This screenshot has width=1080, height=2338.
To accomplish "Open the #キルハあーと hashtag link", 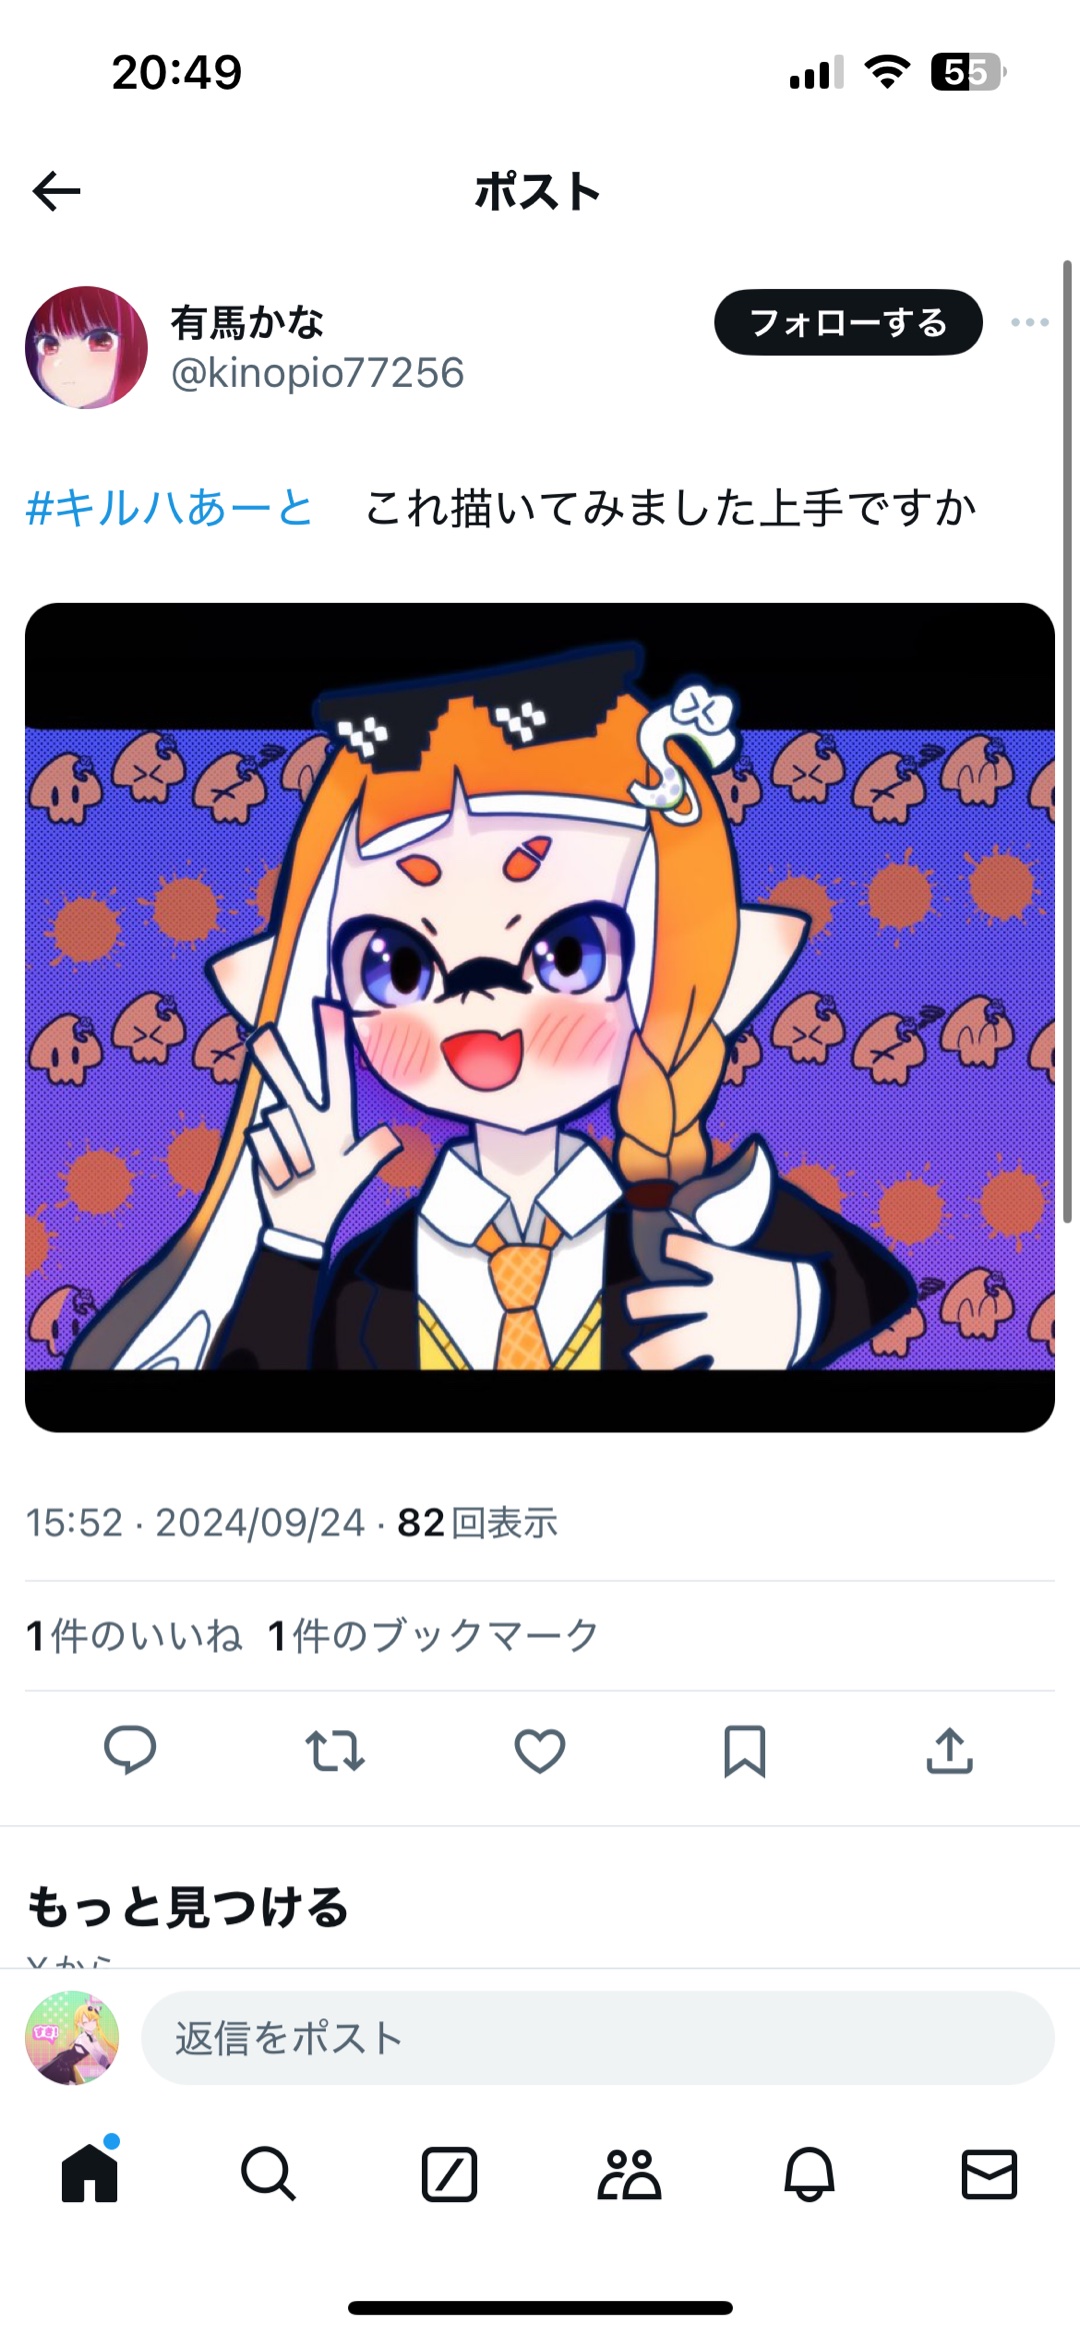I will 169,508.
